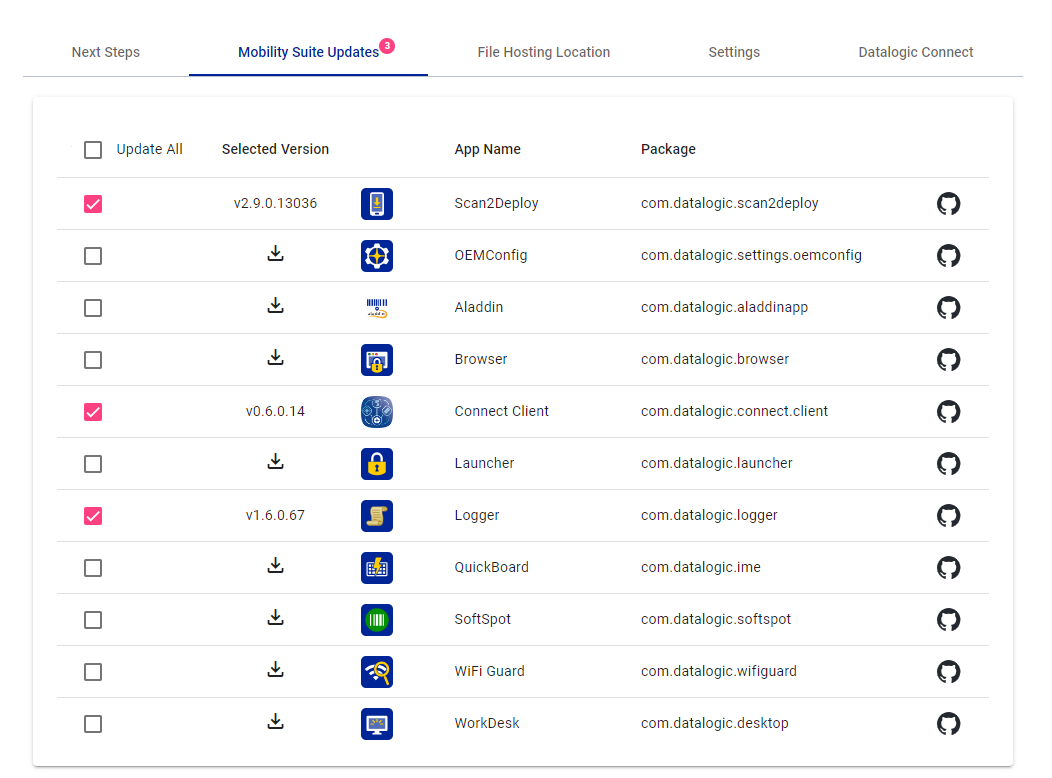Click package name com.datalogic.desktop
Viewport: 1052px width, 778px height.
[715, 723]
